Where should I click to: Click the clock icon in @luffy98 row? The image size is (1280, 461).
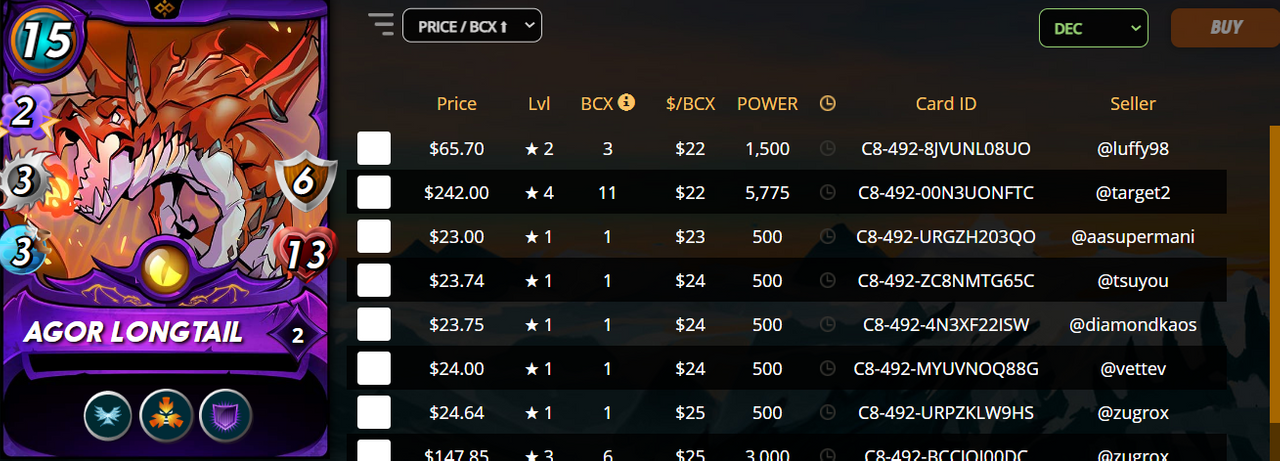(827, 148)
